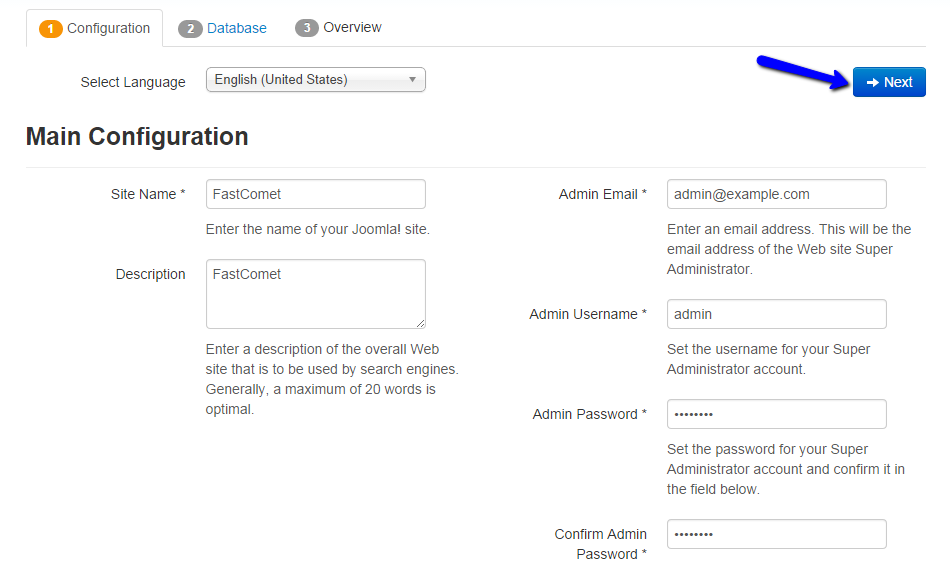Viewport: 950px width, 577px height.
Task: Click the language dropdown arrow
Action: pos(412,80)
